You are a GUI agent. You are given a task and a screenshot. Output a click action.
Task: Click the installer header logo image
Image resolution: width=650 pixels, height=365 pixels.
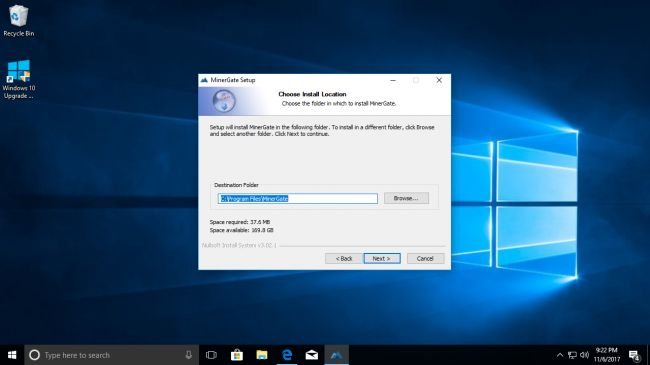click(x=224, y=101)
